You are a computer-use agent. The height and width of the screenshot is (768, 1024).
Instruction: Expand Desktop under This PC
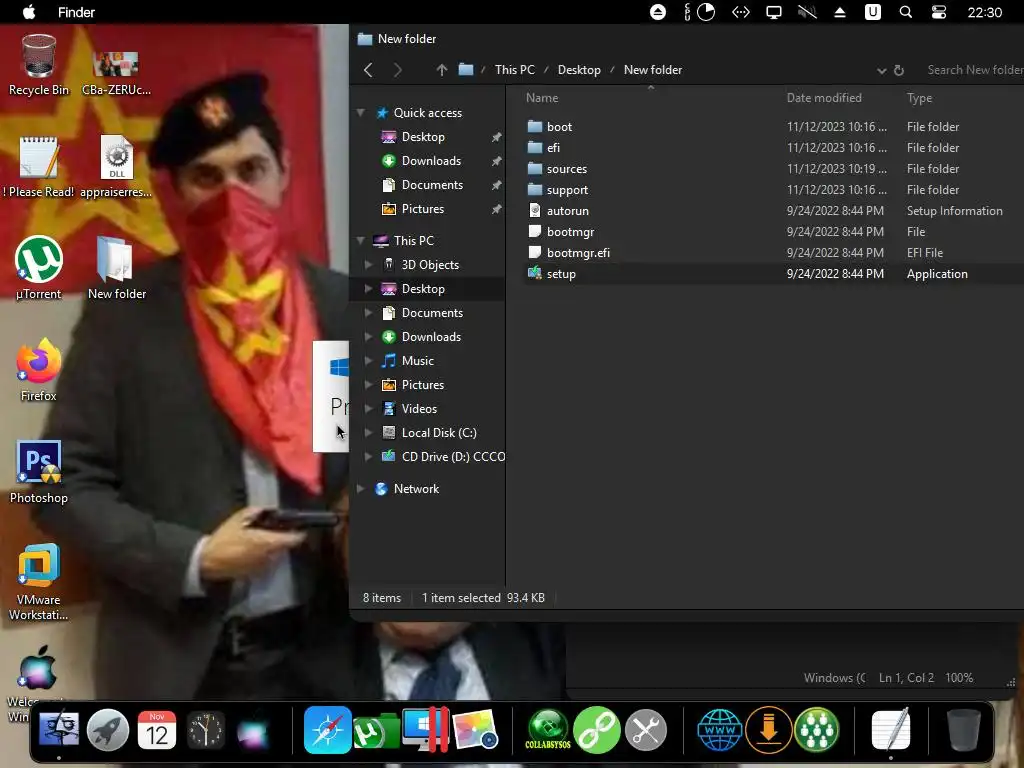369,289
